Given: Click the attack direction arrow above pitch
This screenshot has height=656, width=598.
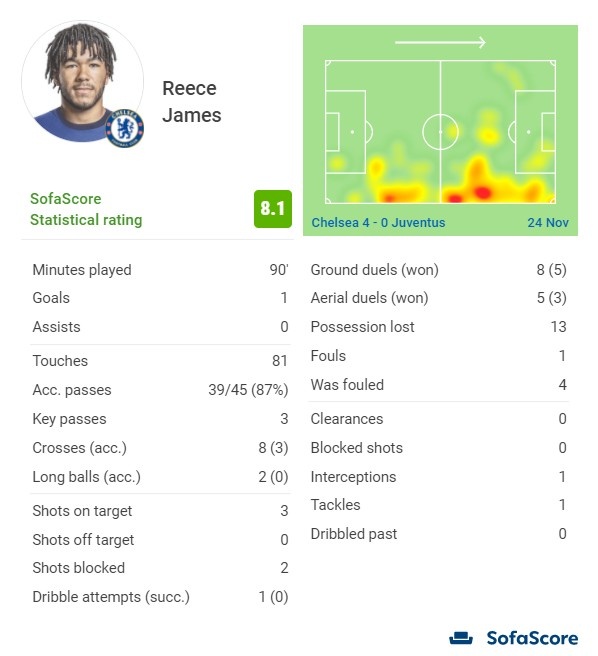Looking at the screenshot, I should tap(440, 42).
